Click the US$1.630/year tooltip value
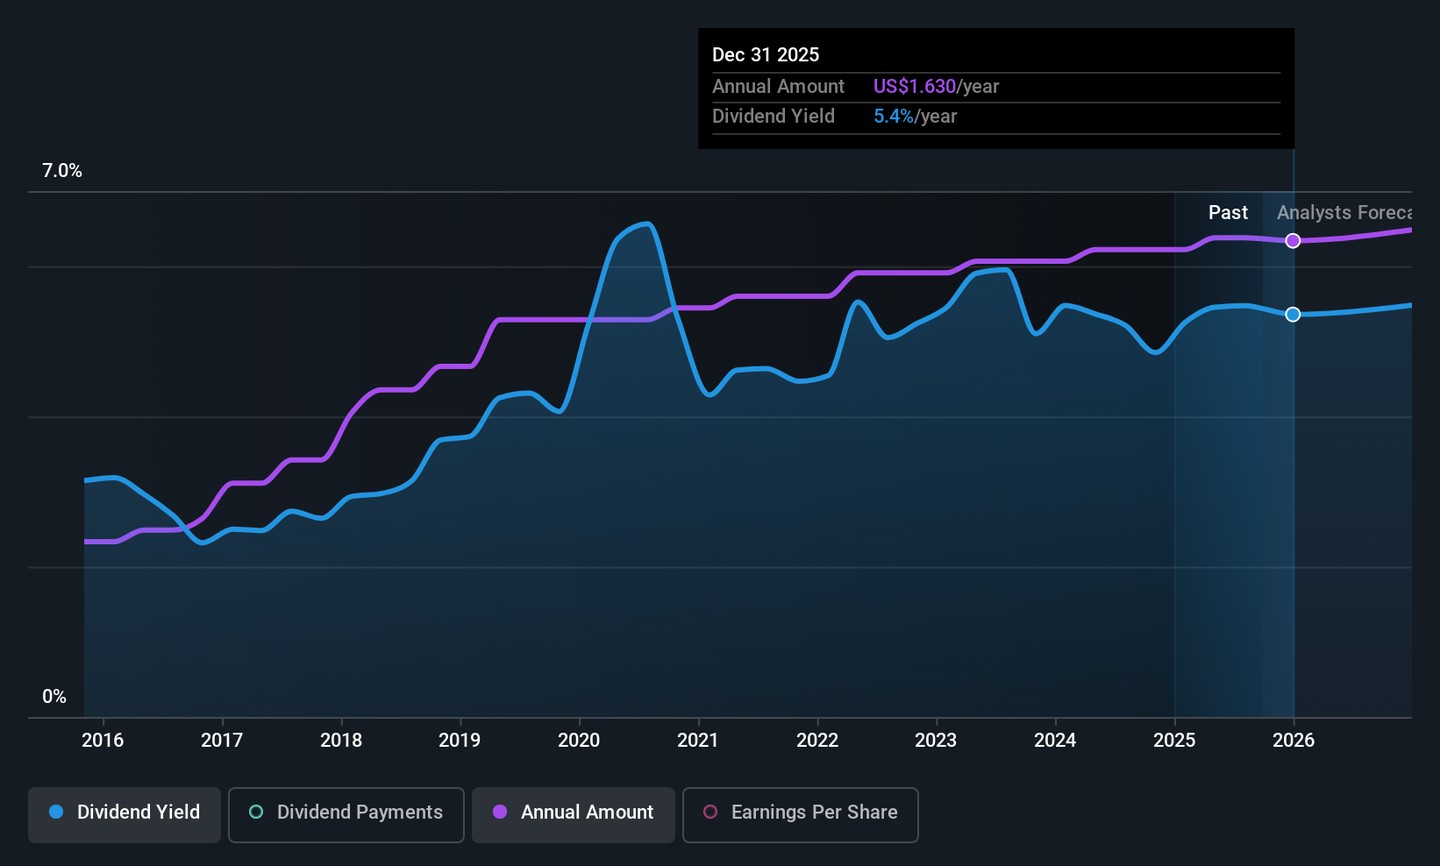 click(x=936, y=87)
